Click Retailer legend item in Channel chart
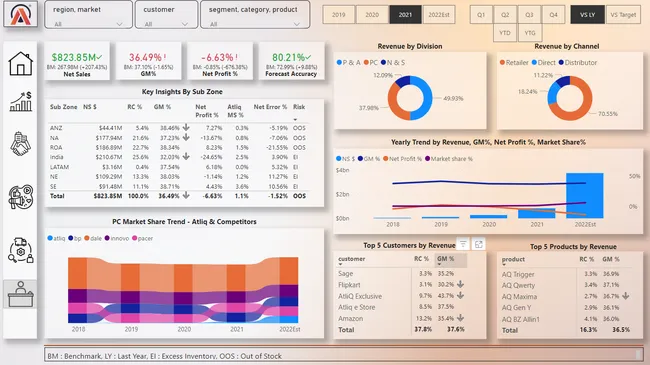The width and height of the screenshot is (650, 365). click(x=514, y=62)
